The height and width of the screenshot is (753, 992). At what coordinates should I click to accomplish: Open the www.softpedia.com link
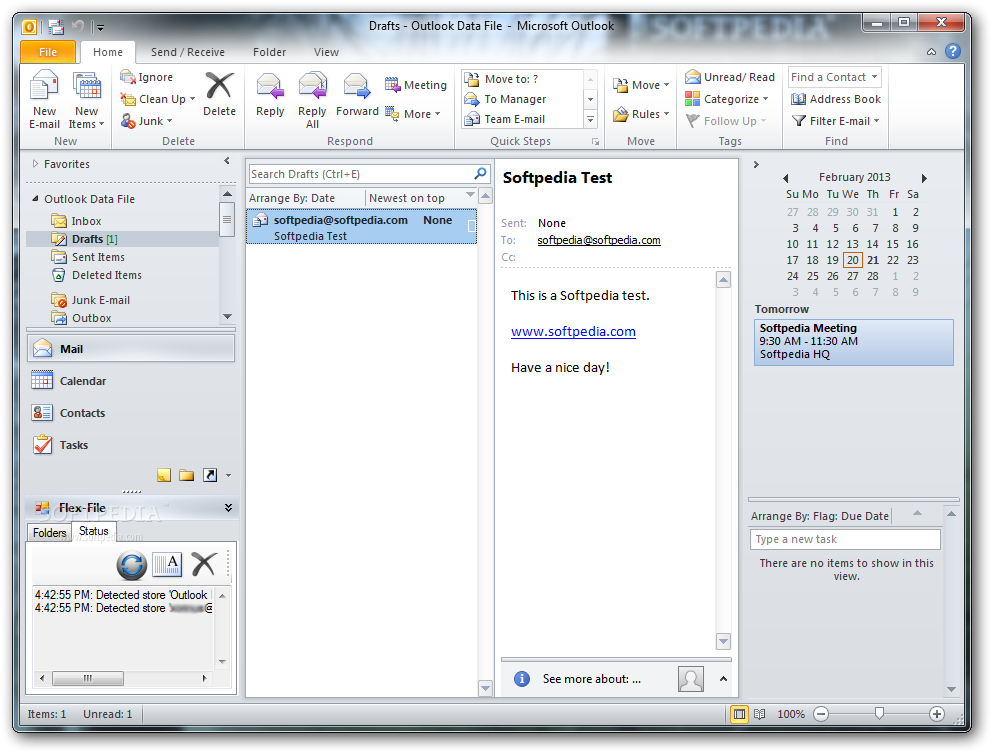click(573, 332)
